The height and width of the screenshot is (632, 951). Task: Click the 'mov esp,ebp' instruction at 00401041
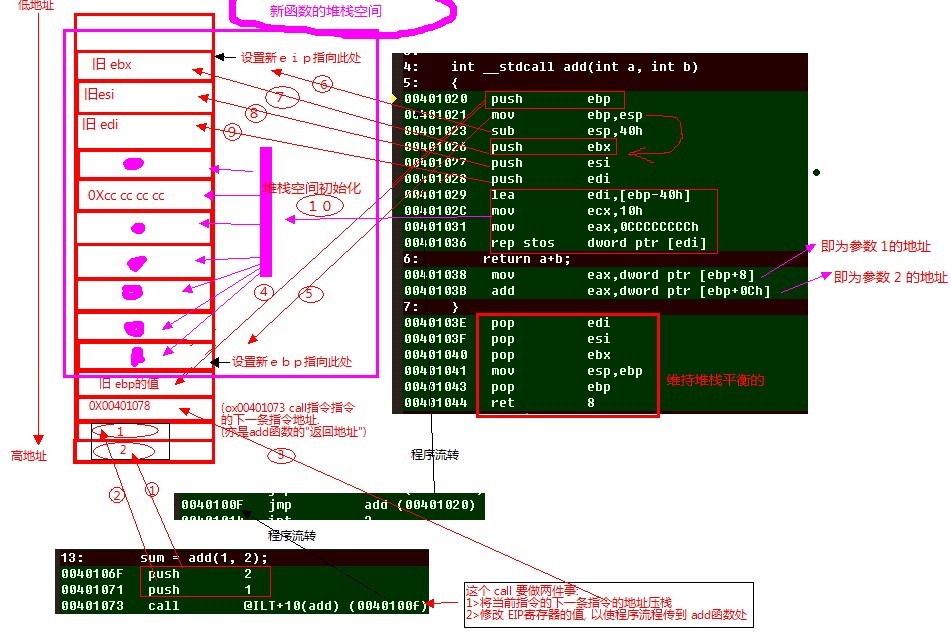click(566, 371)
